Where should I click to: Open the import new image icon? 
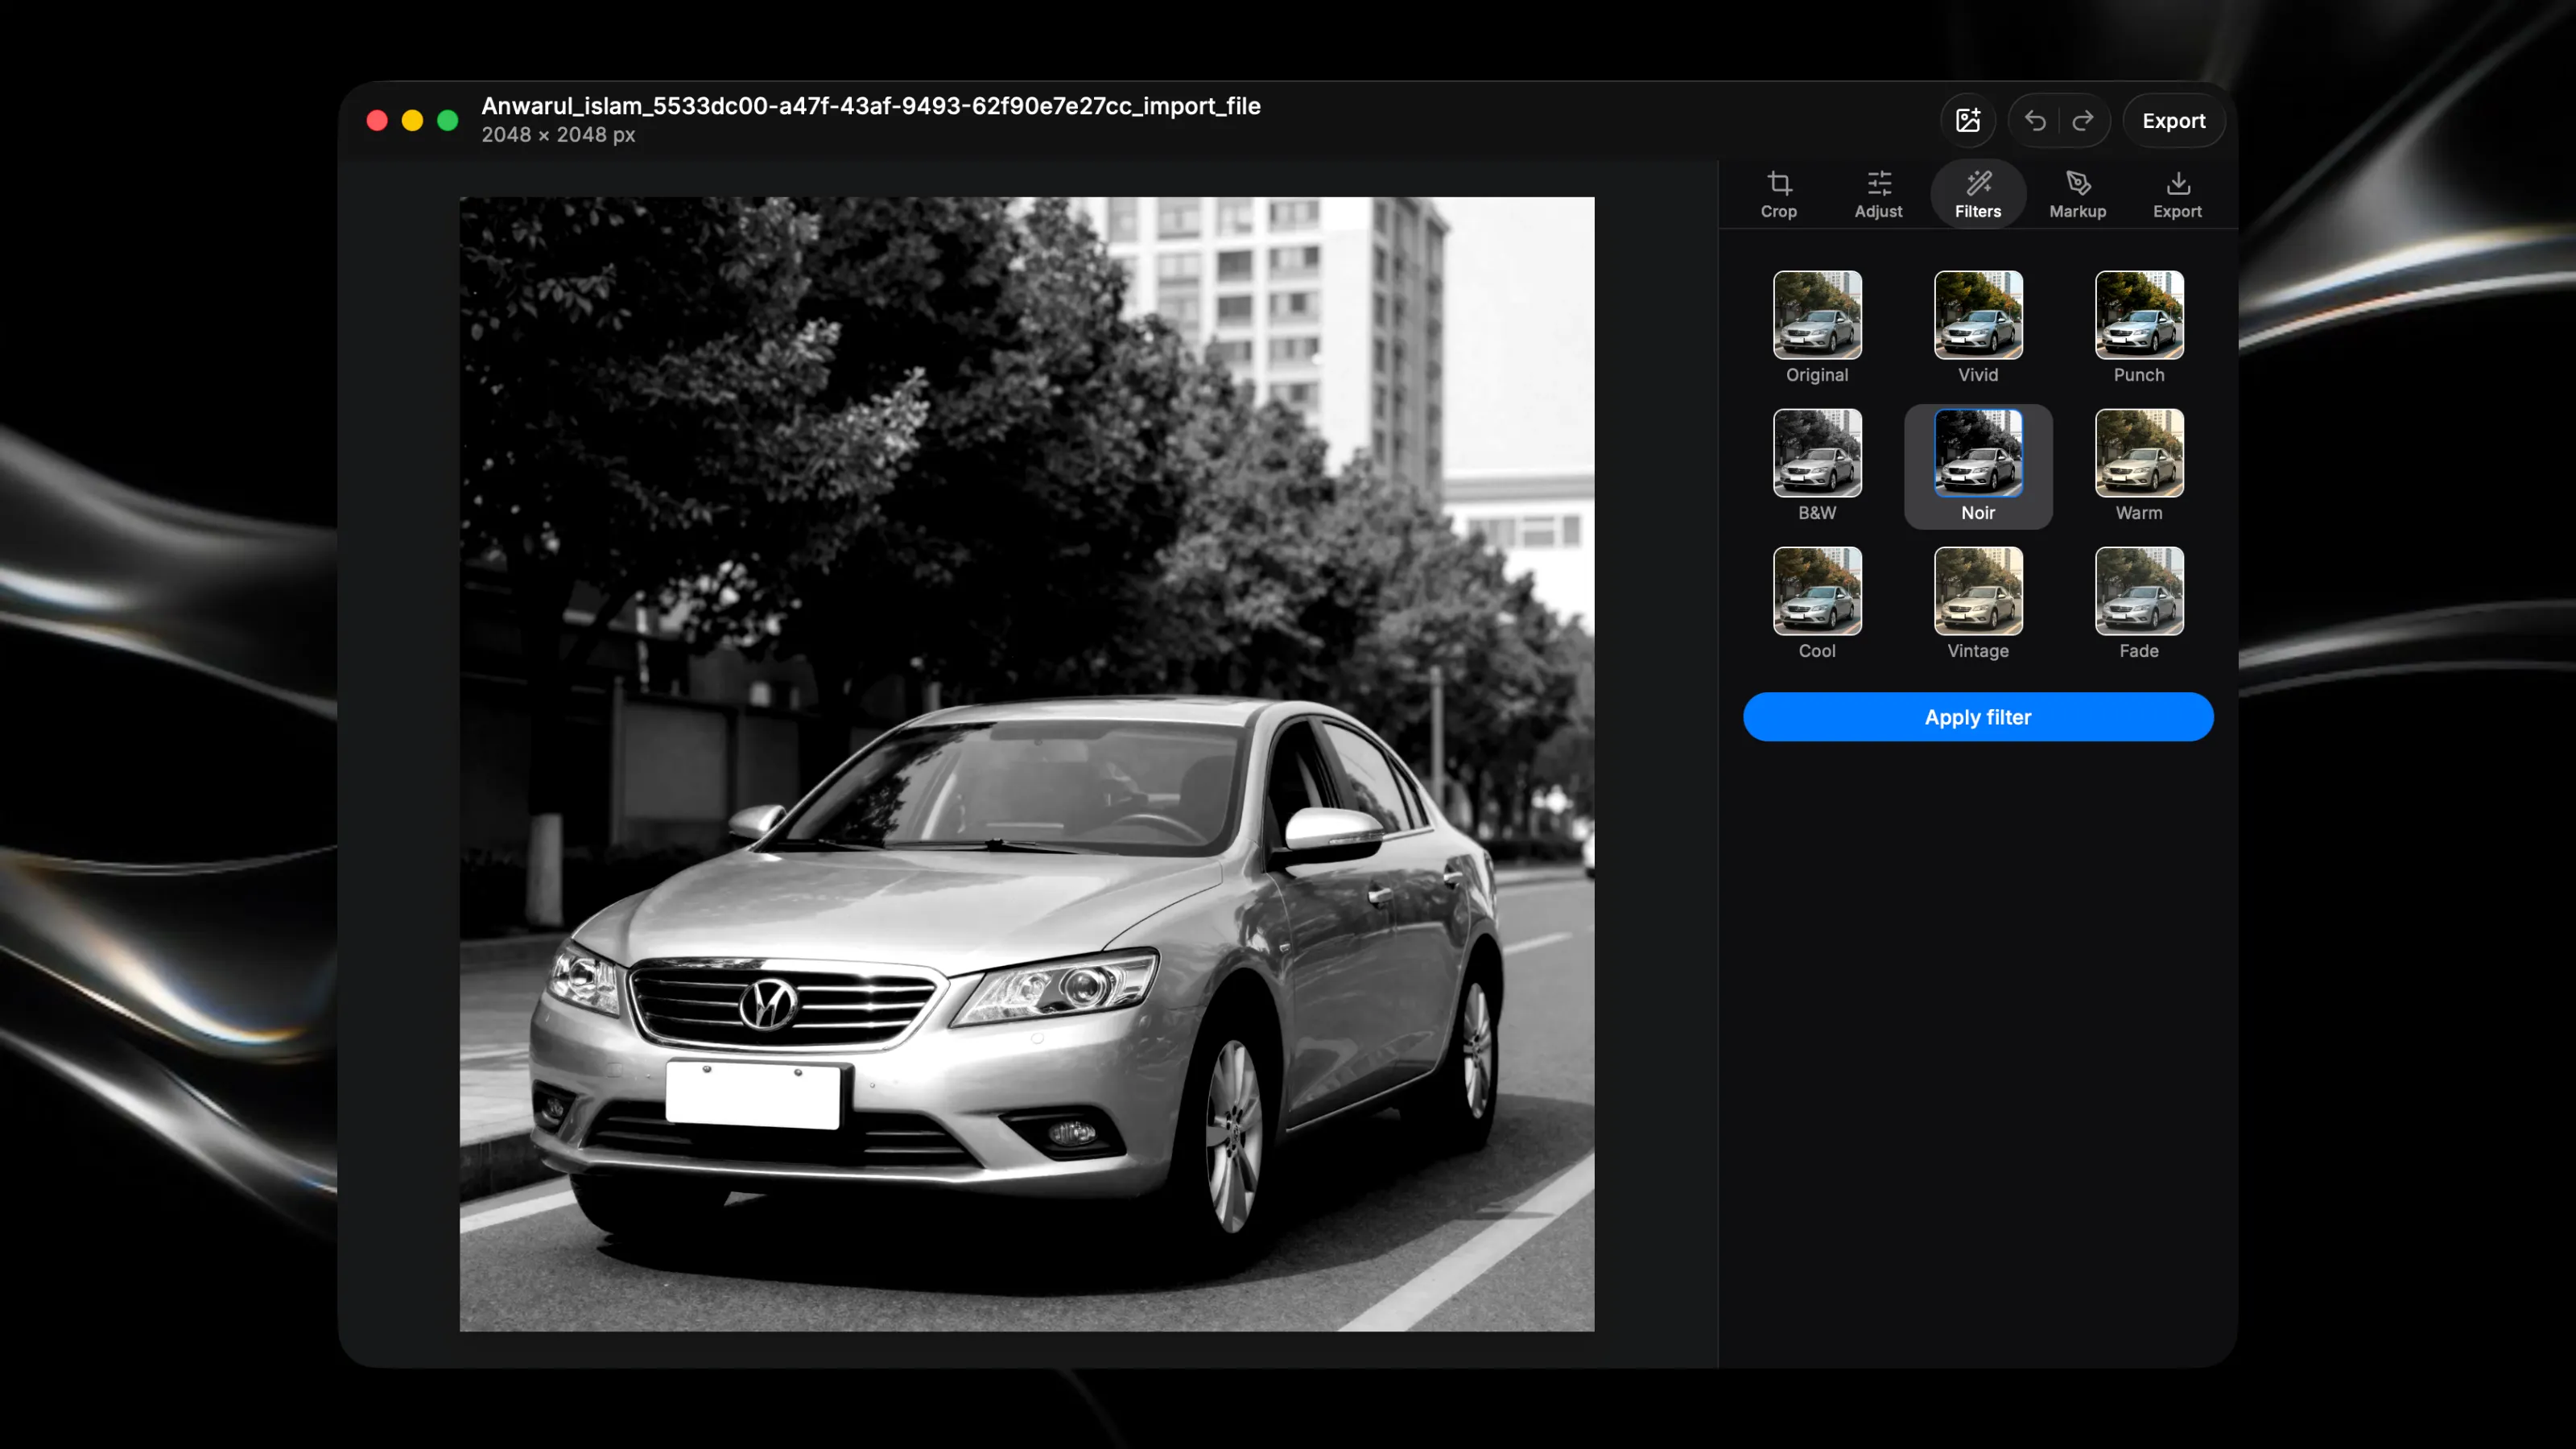tap(1967, 121)
